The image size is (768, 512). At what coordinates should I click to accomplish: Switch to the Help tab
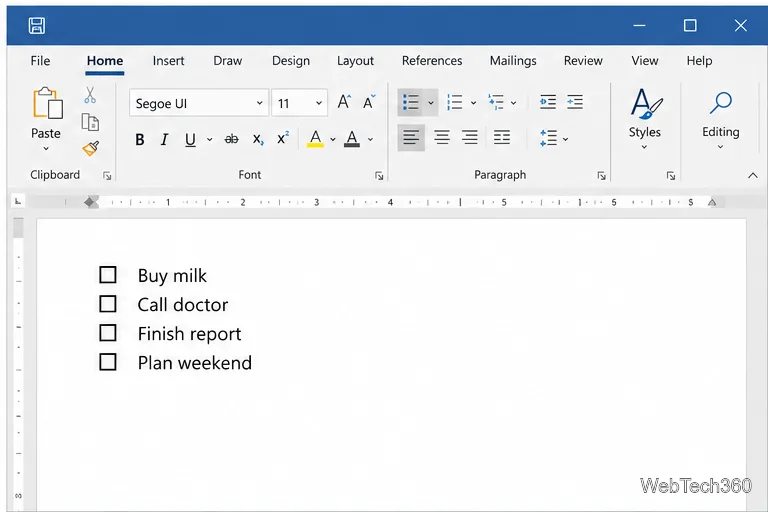tap(699, 61)
